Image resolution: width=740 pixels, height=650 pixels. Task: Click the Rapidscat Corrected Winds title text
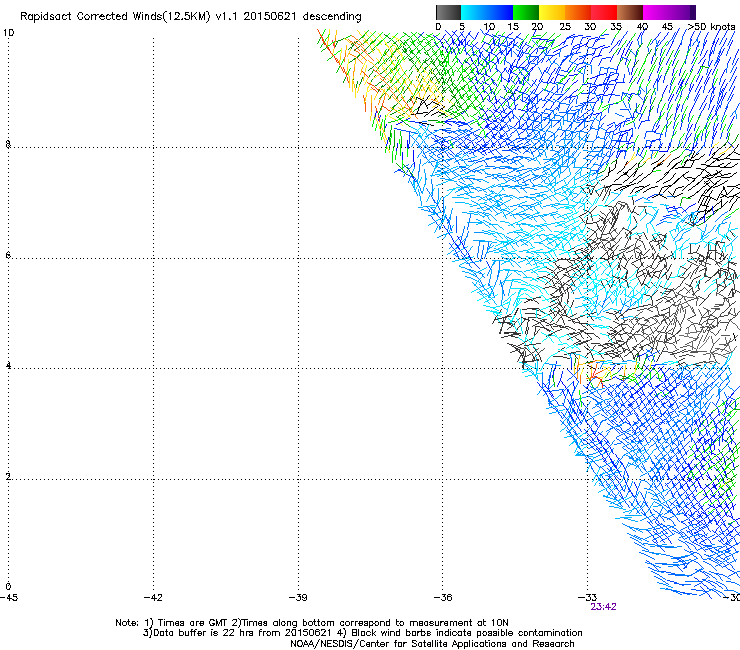click(191, 17)
